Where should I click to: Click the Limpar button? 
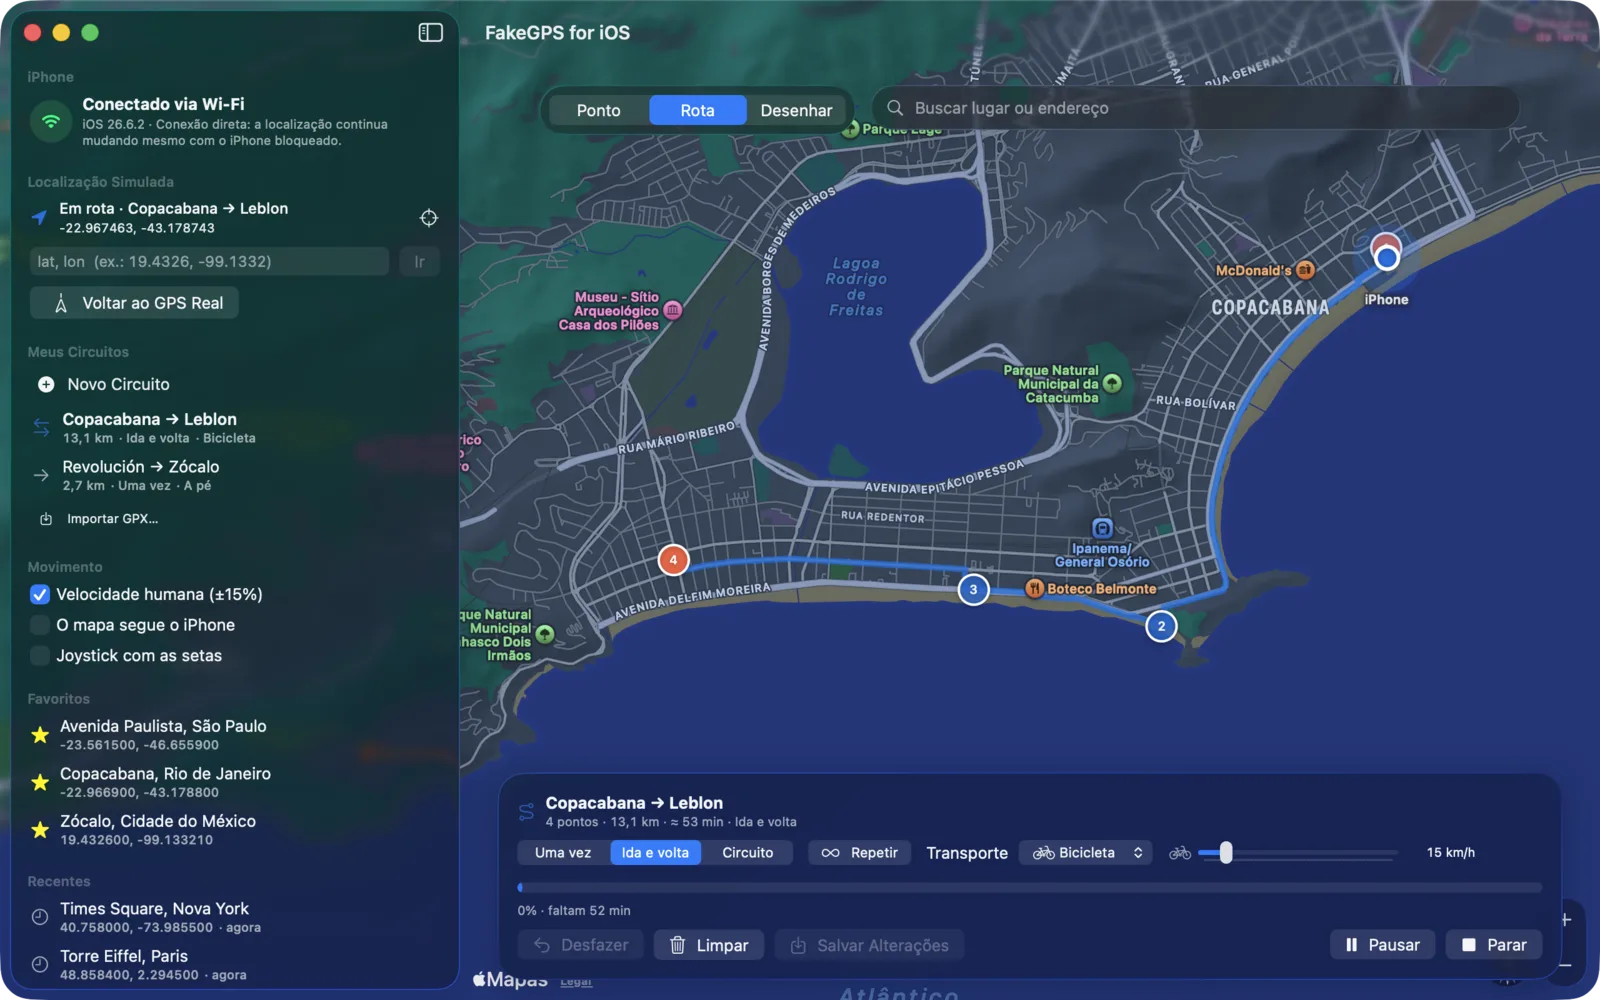pyautogui.click(x=709, y=945)
